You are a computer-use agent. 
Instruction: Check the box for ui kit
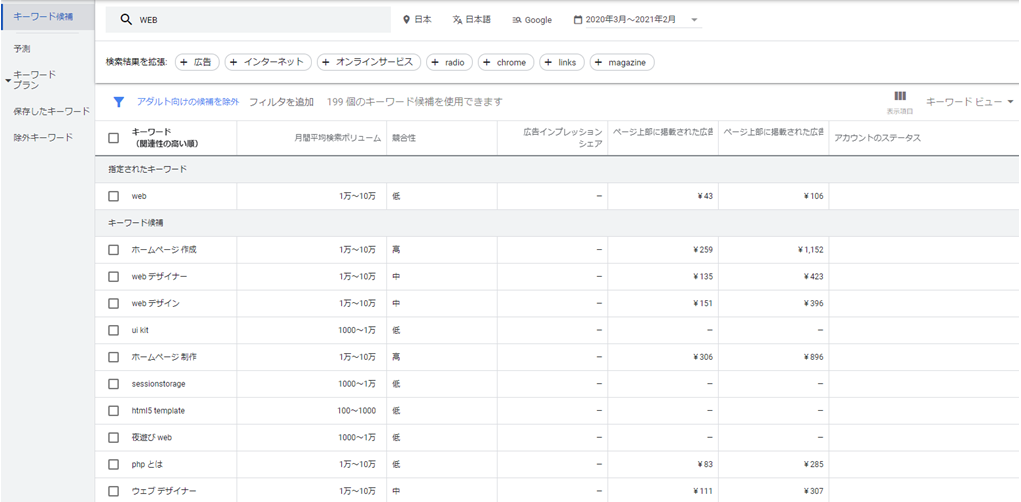(114, 330)
